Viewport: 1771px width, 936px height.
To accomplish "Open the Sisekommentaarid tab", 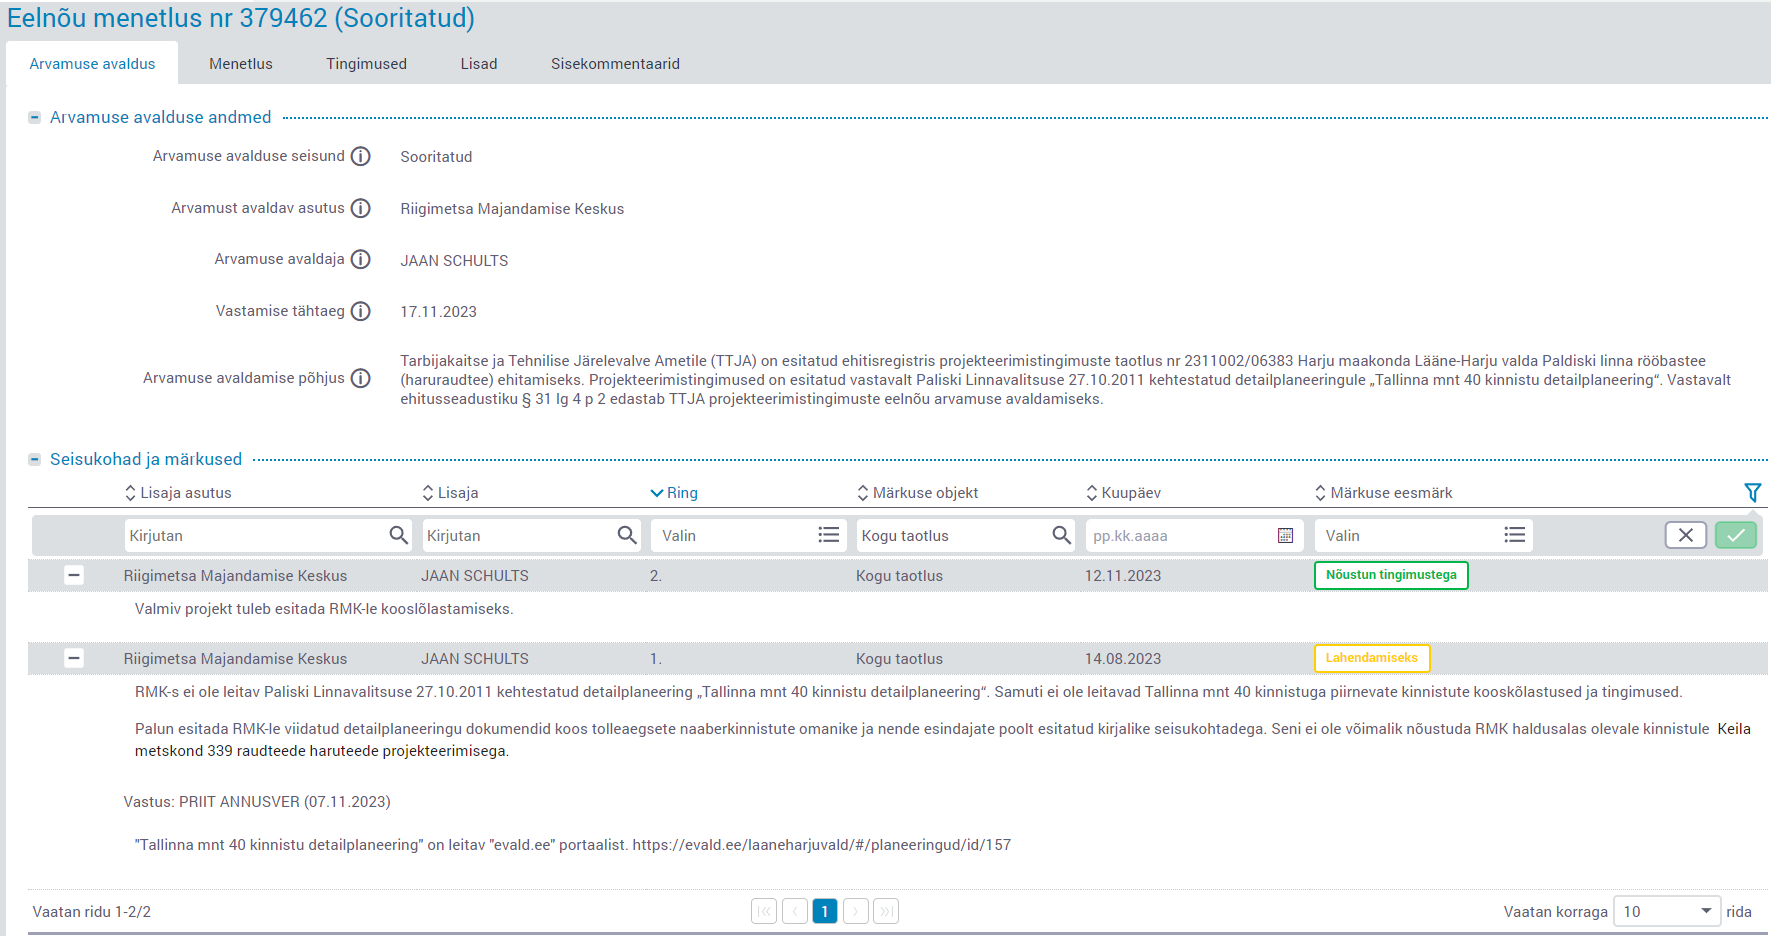I will pyautogui.click(x=615, y=63).
